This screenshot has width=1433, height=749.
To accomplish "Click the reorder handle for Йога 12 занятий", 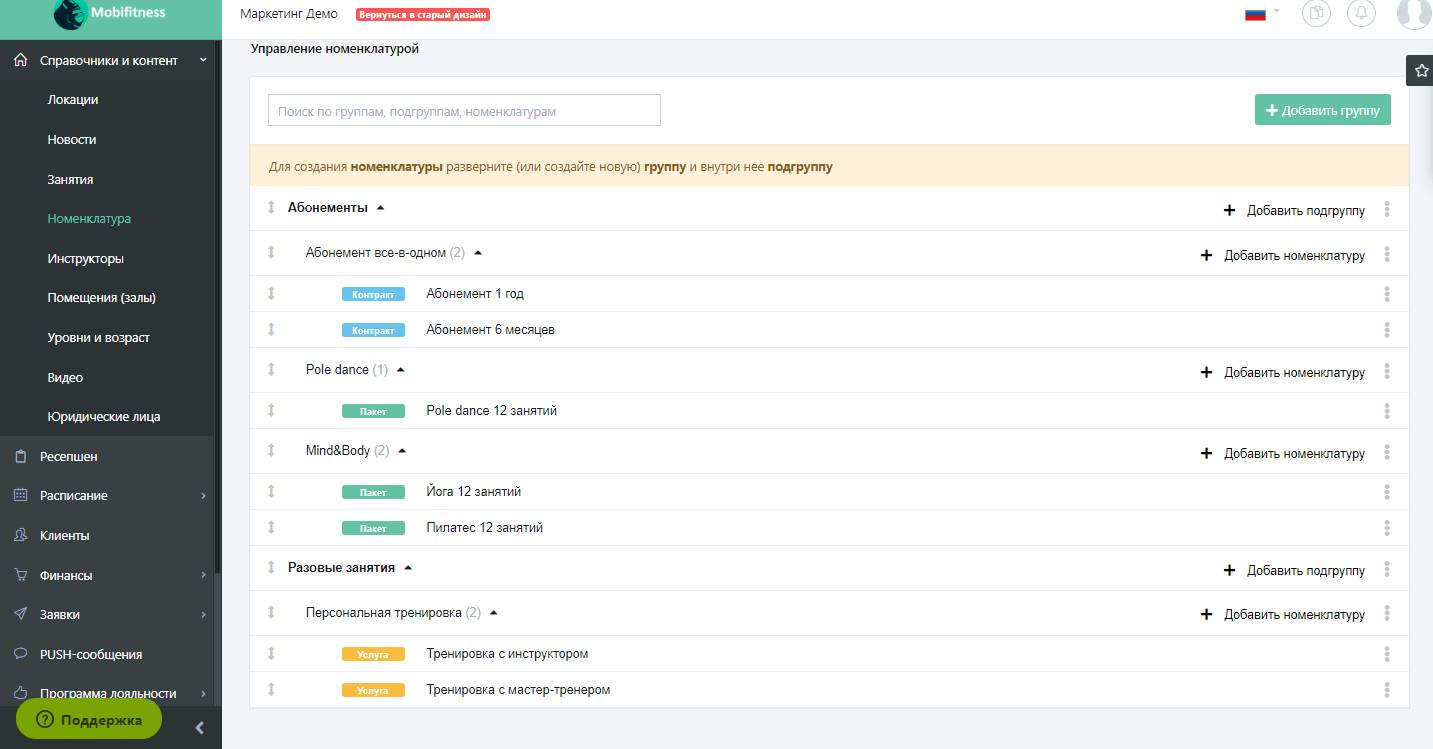I will [x=271, y=491].
